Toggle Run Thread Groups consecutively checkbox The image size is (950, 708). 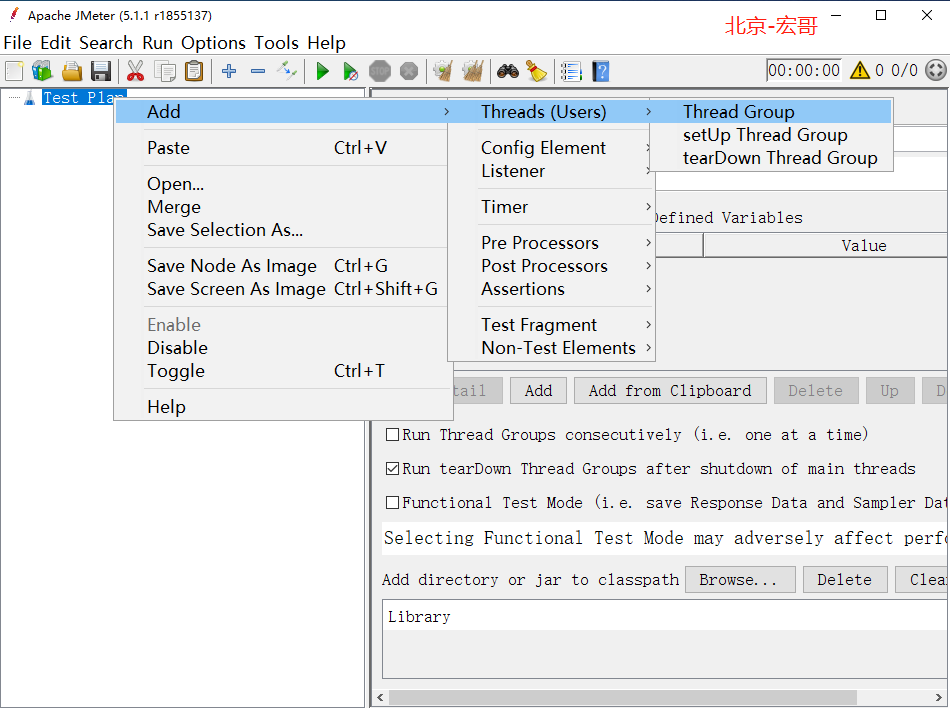coord(392,435)
